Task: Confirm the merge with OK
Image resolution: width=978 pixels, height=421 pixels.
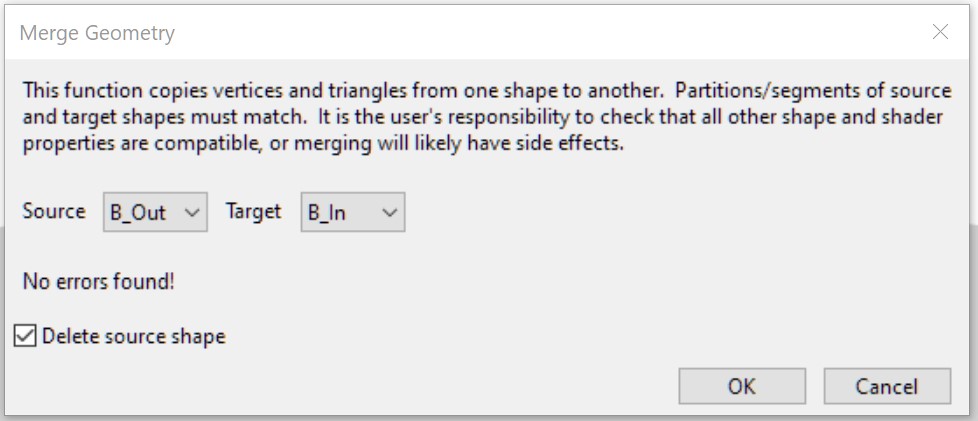Action: click(741, 386)
